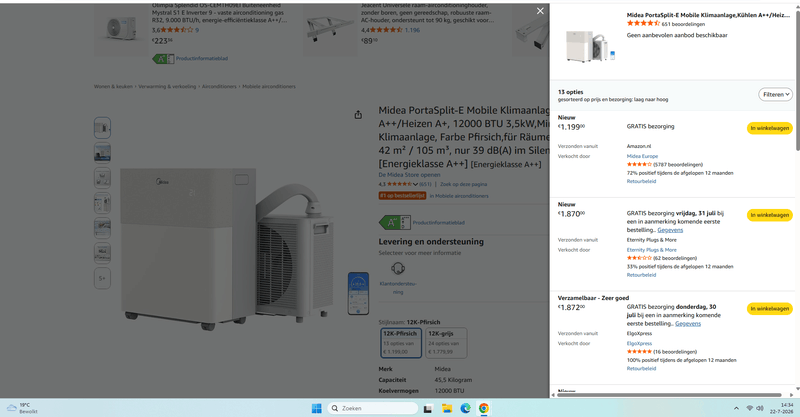This screenshot has width=800, height=417.
Task: Click the side panel vertical scrollbar
Action: (x=797, y=81)
